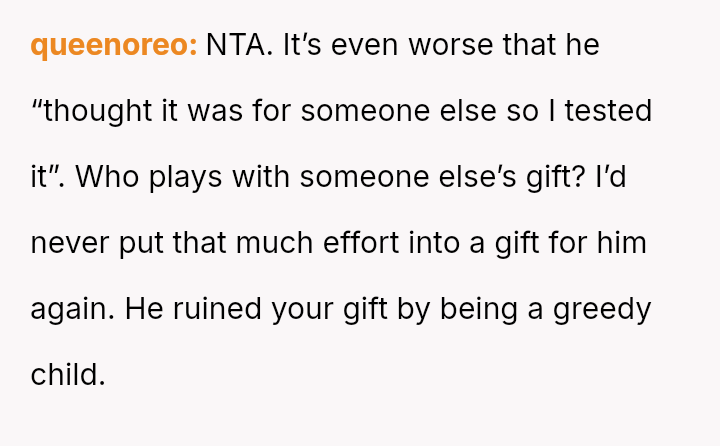
Task: Click the word "being" in the fifth line
Action: click(x=479, y=310)
